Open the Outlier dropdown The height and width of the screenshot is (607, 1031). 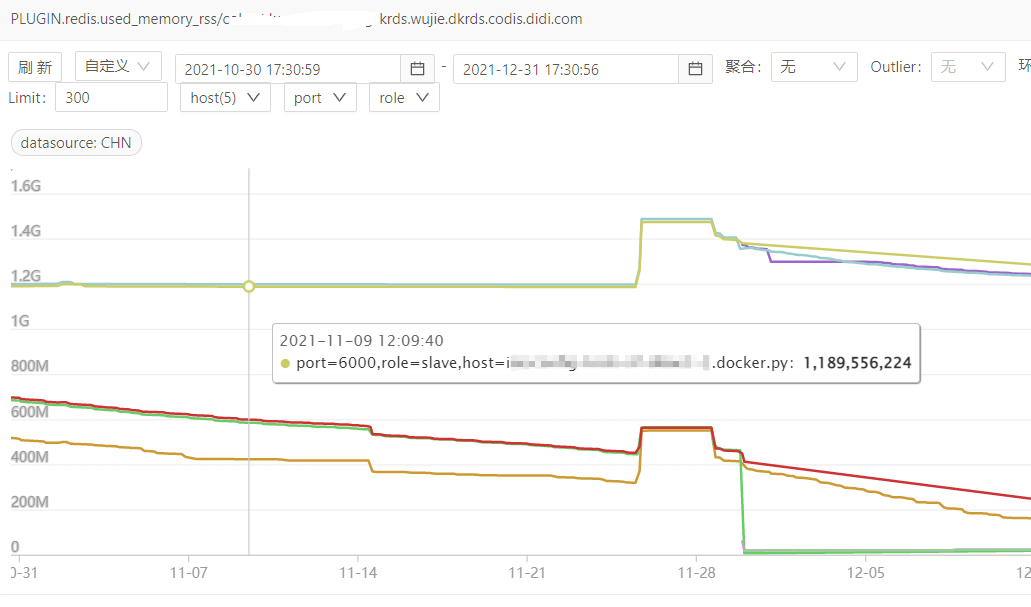pyautogui.click(x=968, y=67)
